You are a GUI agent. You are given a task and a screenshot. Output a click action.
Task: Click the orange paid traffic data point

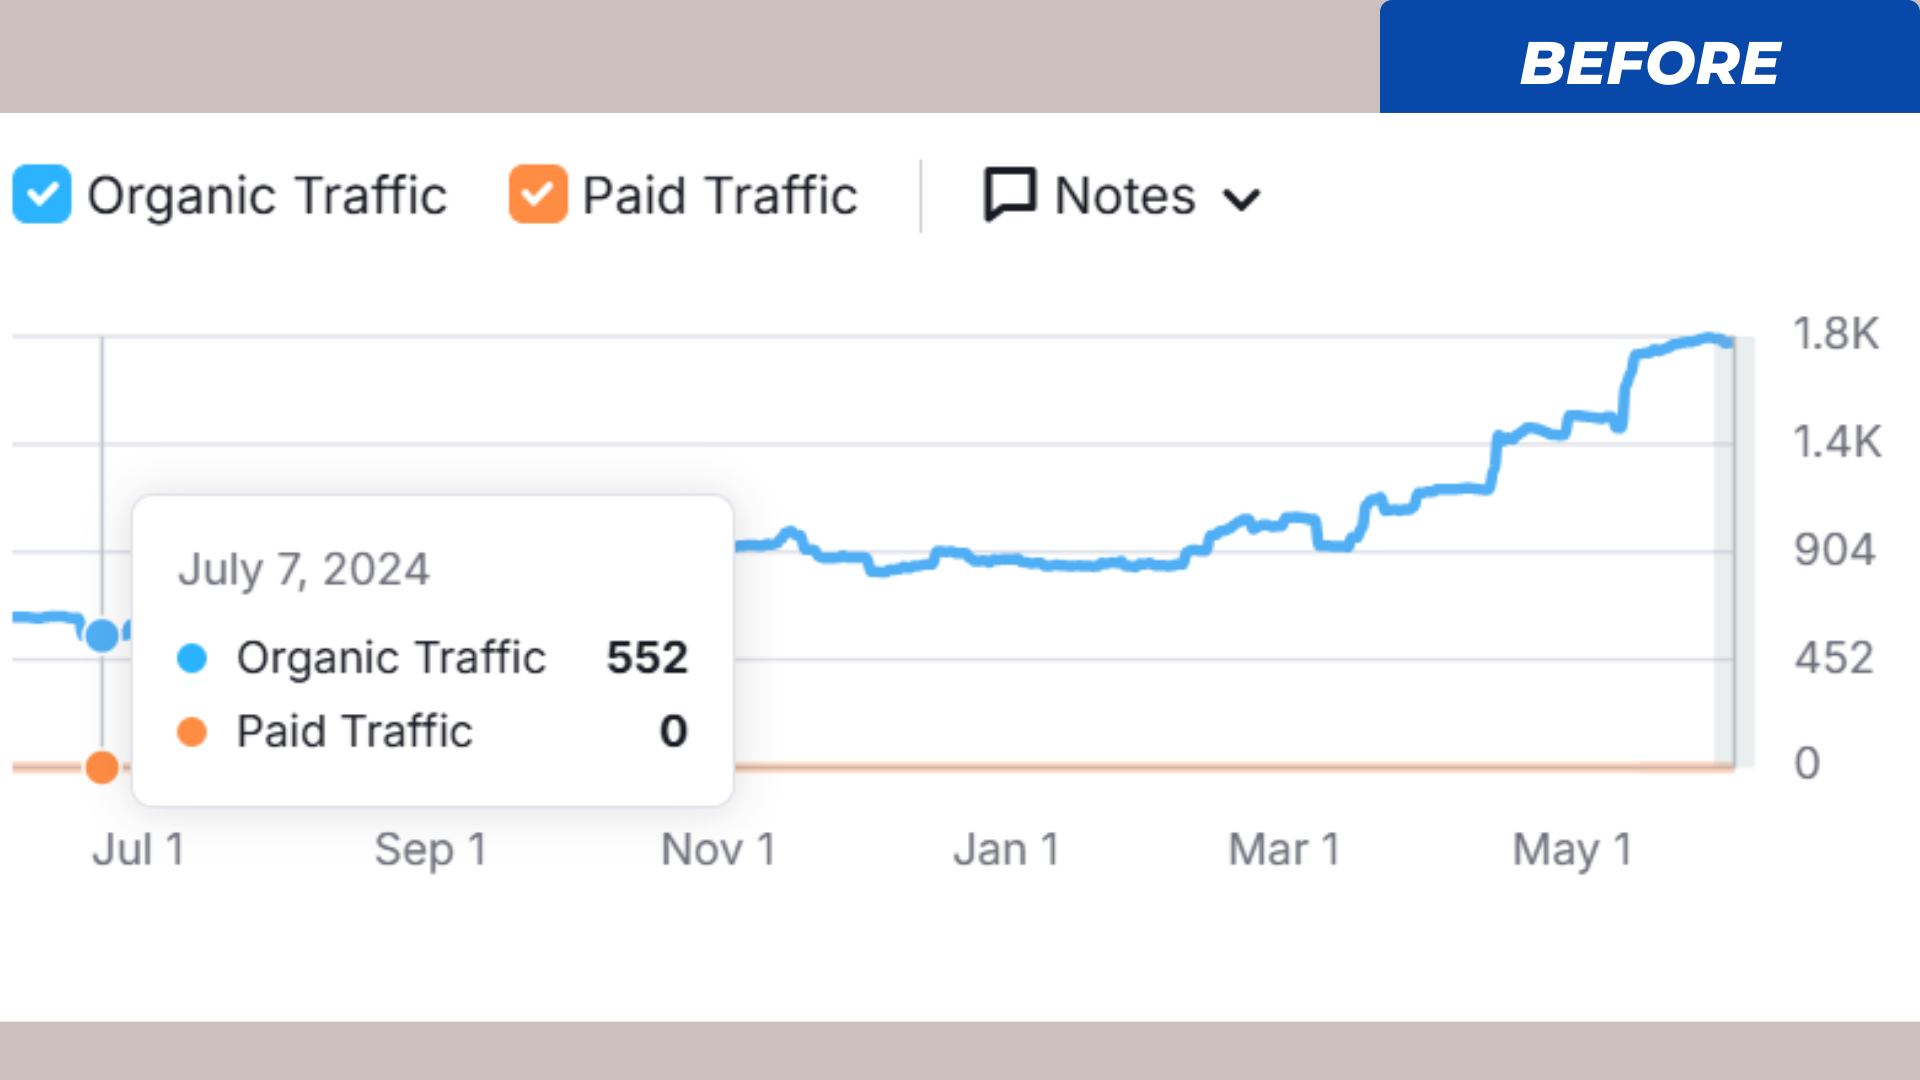[x=102, y=767]
